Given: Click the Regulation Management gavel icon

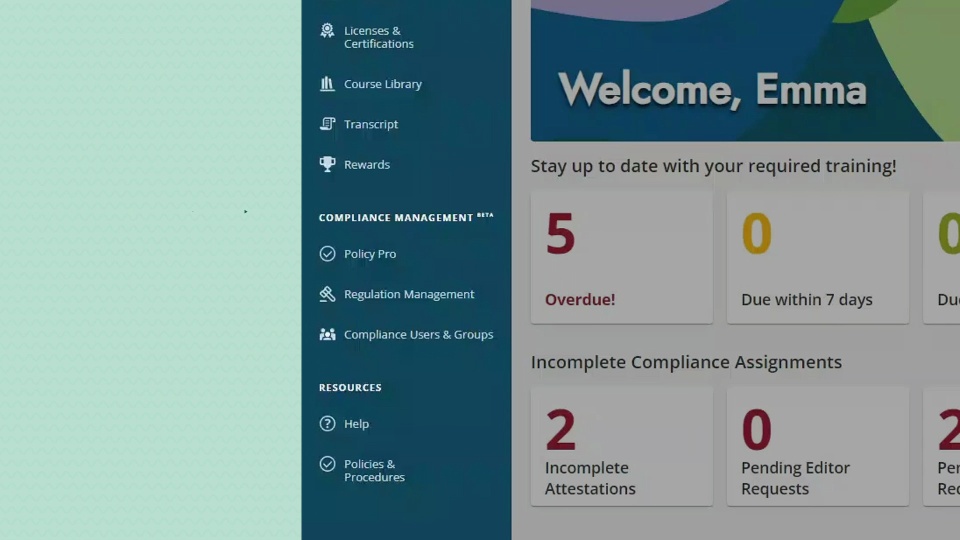Looking at the screenshot, I should (328, 294).
